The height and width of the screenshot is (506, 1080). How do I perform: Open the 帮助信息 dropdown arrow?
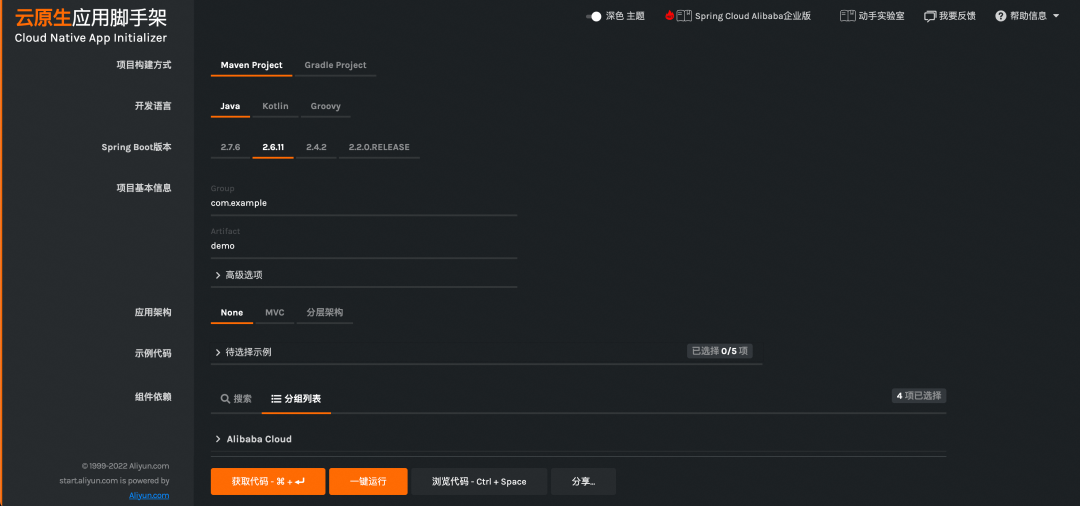tap(1056, 16)
